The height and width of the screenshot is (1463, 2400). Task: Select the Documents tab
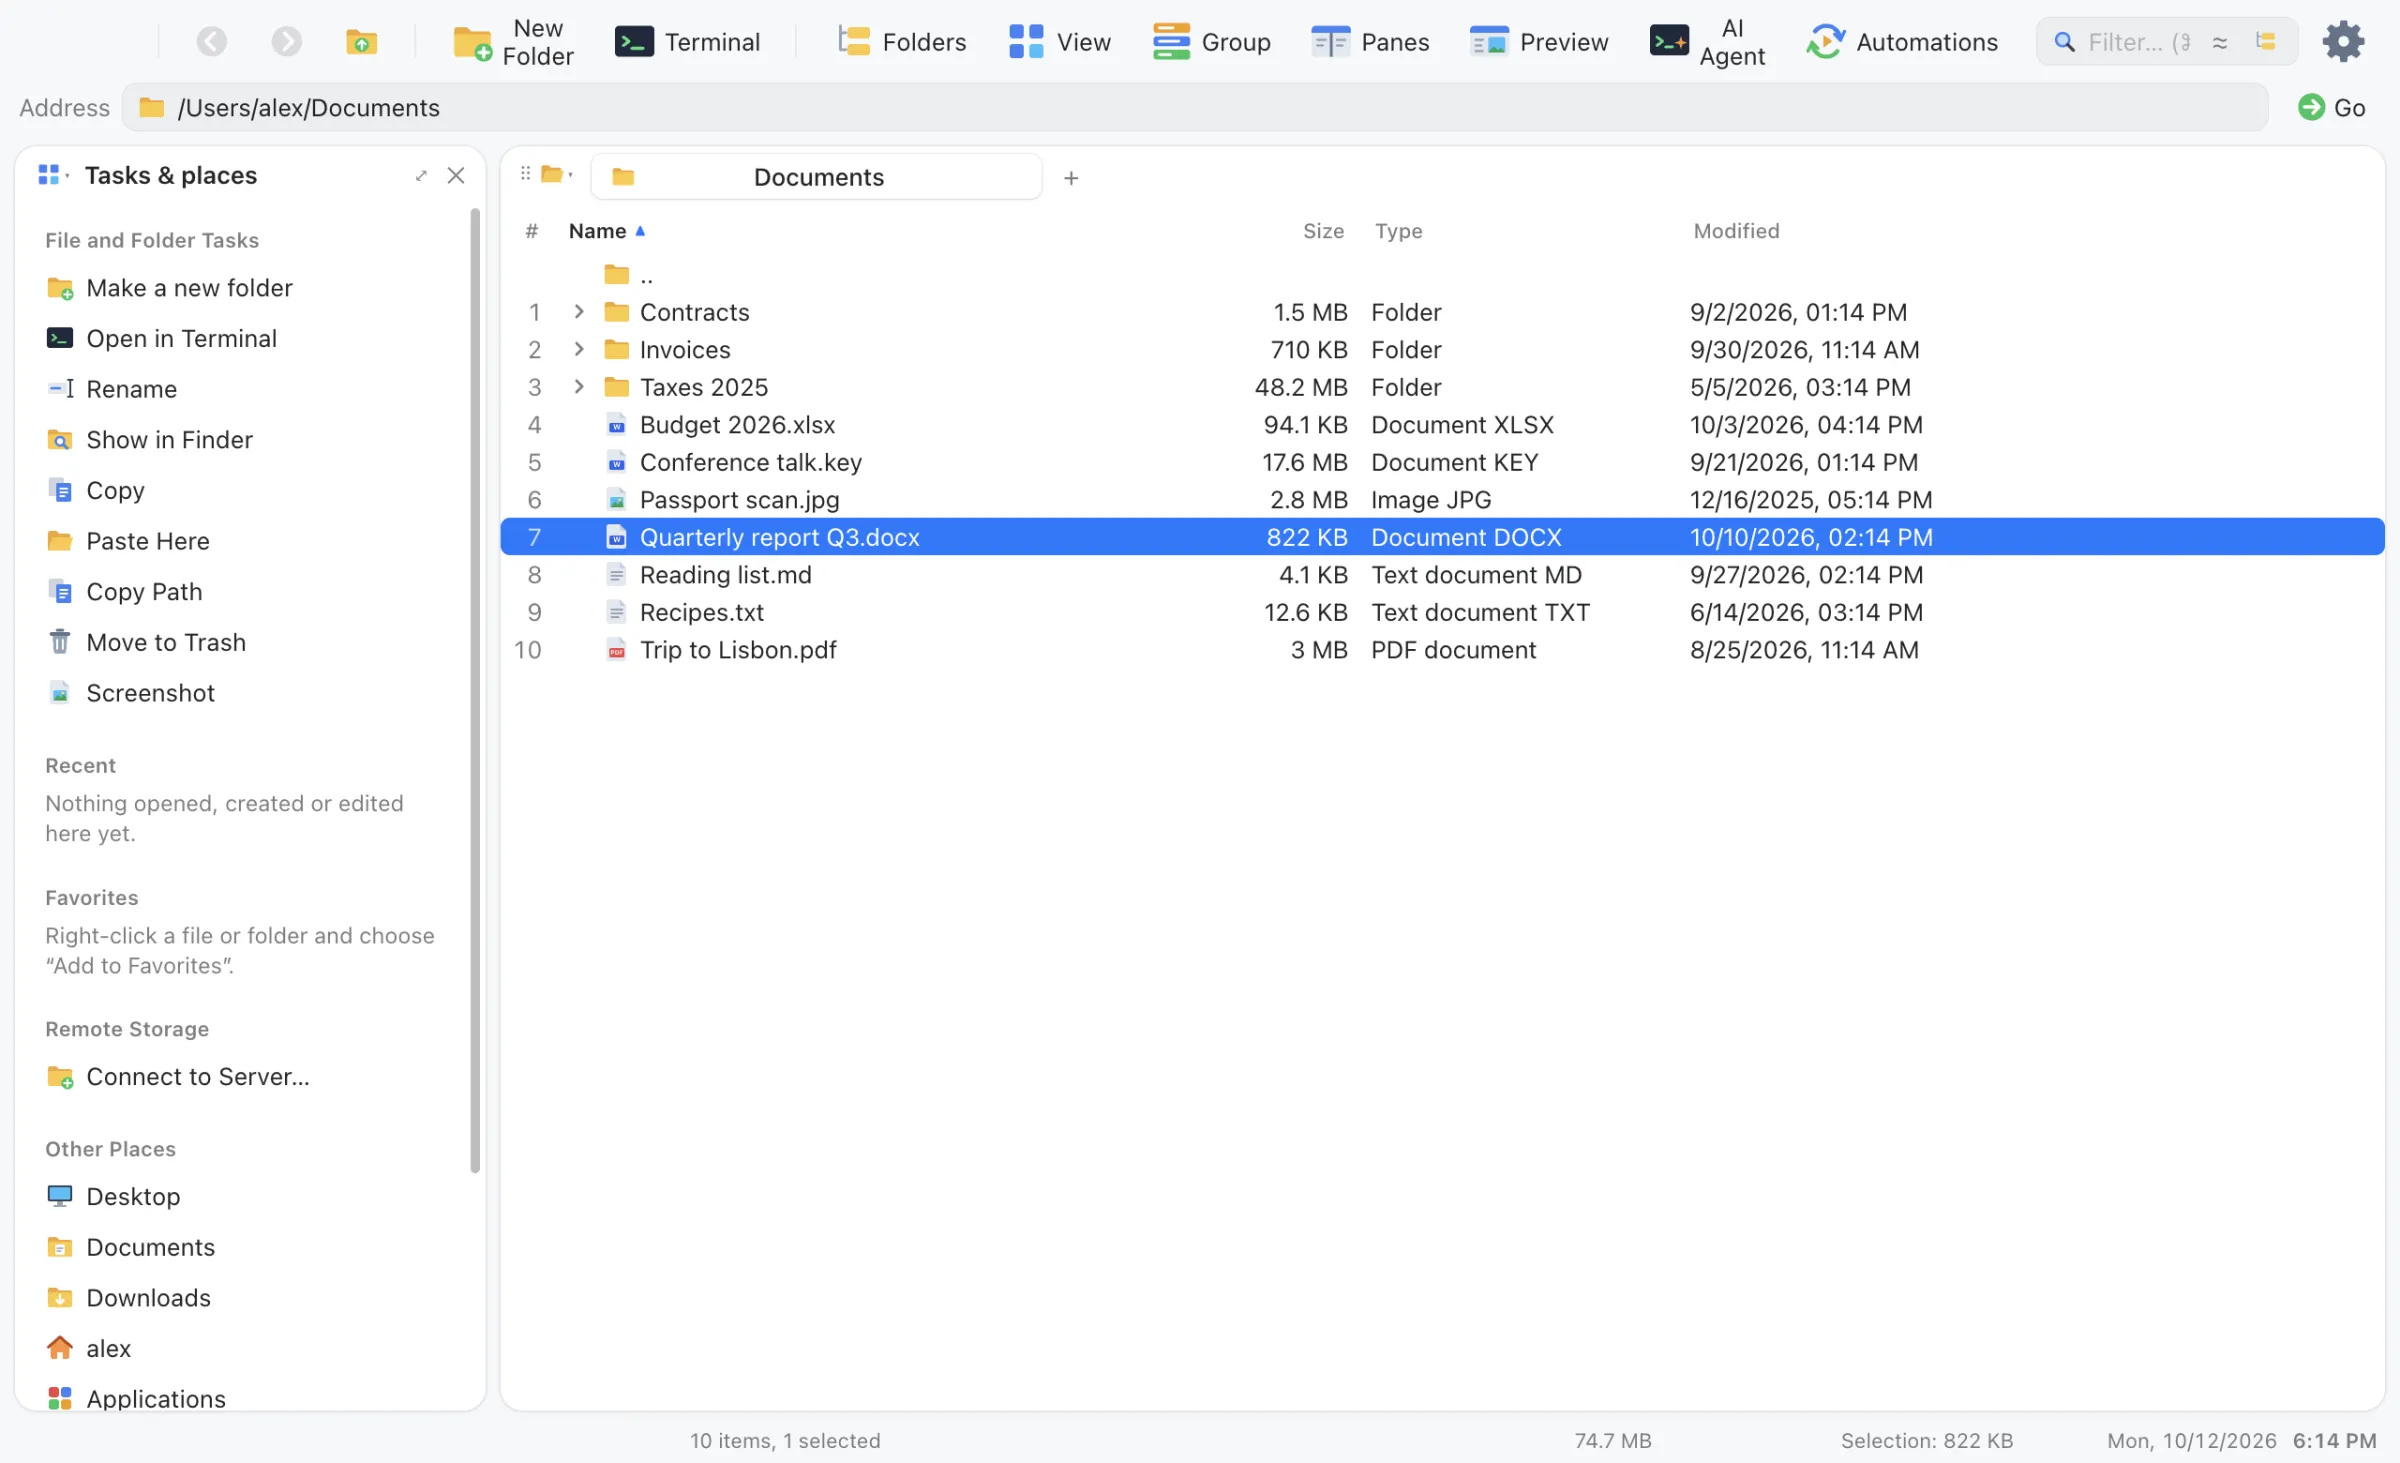pos(817,177)
